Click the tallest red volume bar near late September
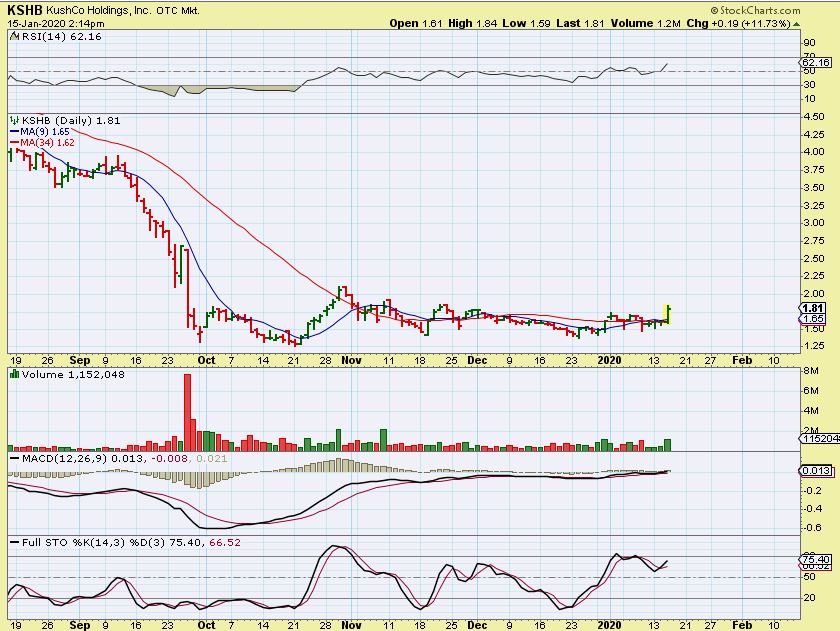This screenshot has height=631, width=840. tap(188, 412)
